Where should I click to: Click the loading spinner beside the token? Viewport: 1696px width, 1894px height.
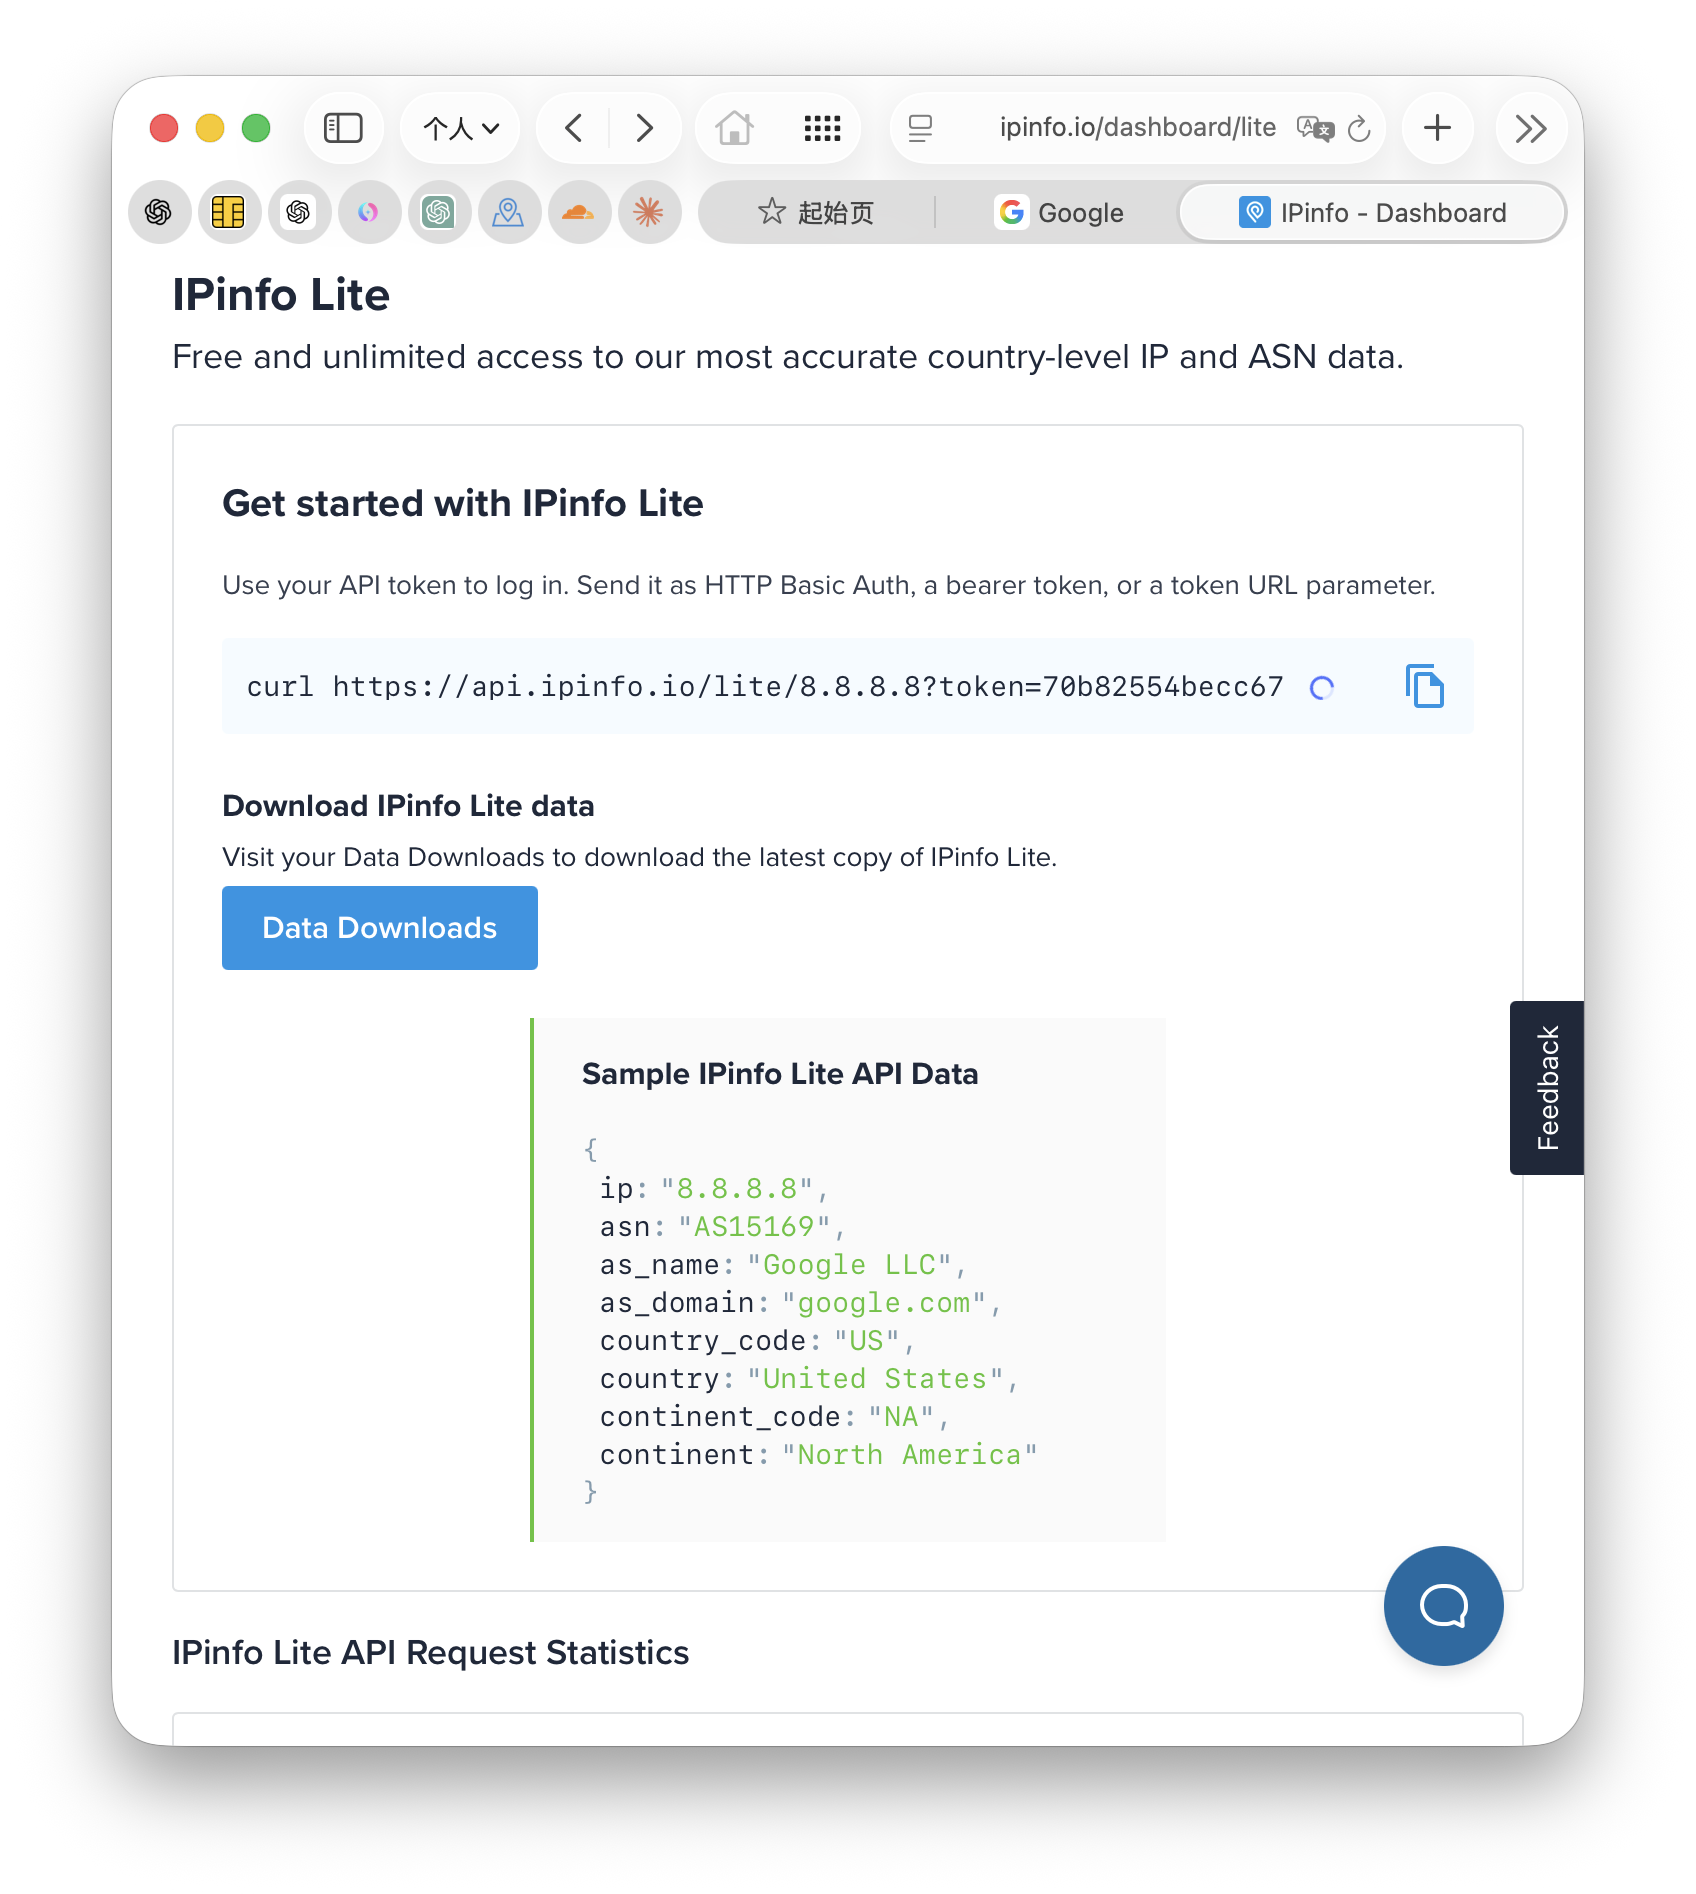point(1322,687)
